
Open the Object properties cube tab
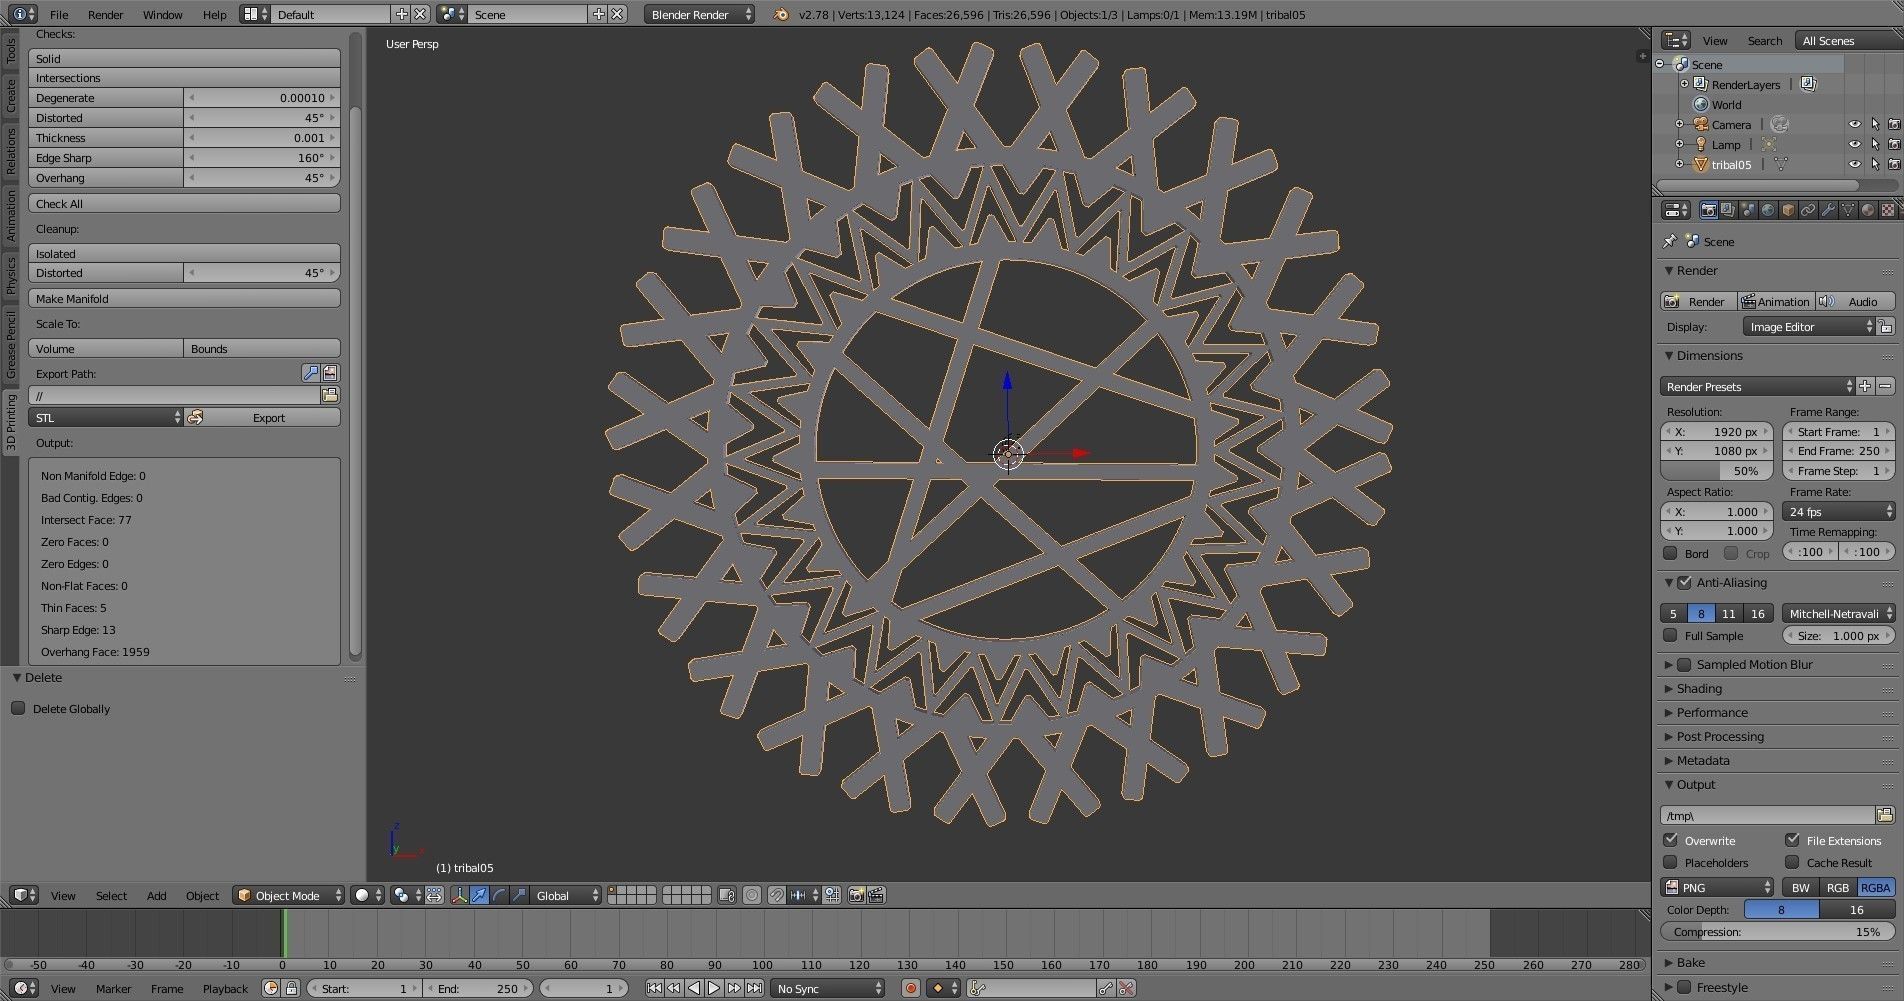click(1788, 210)
